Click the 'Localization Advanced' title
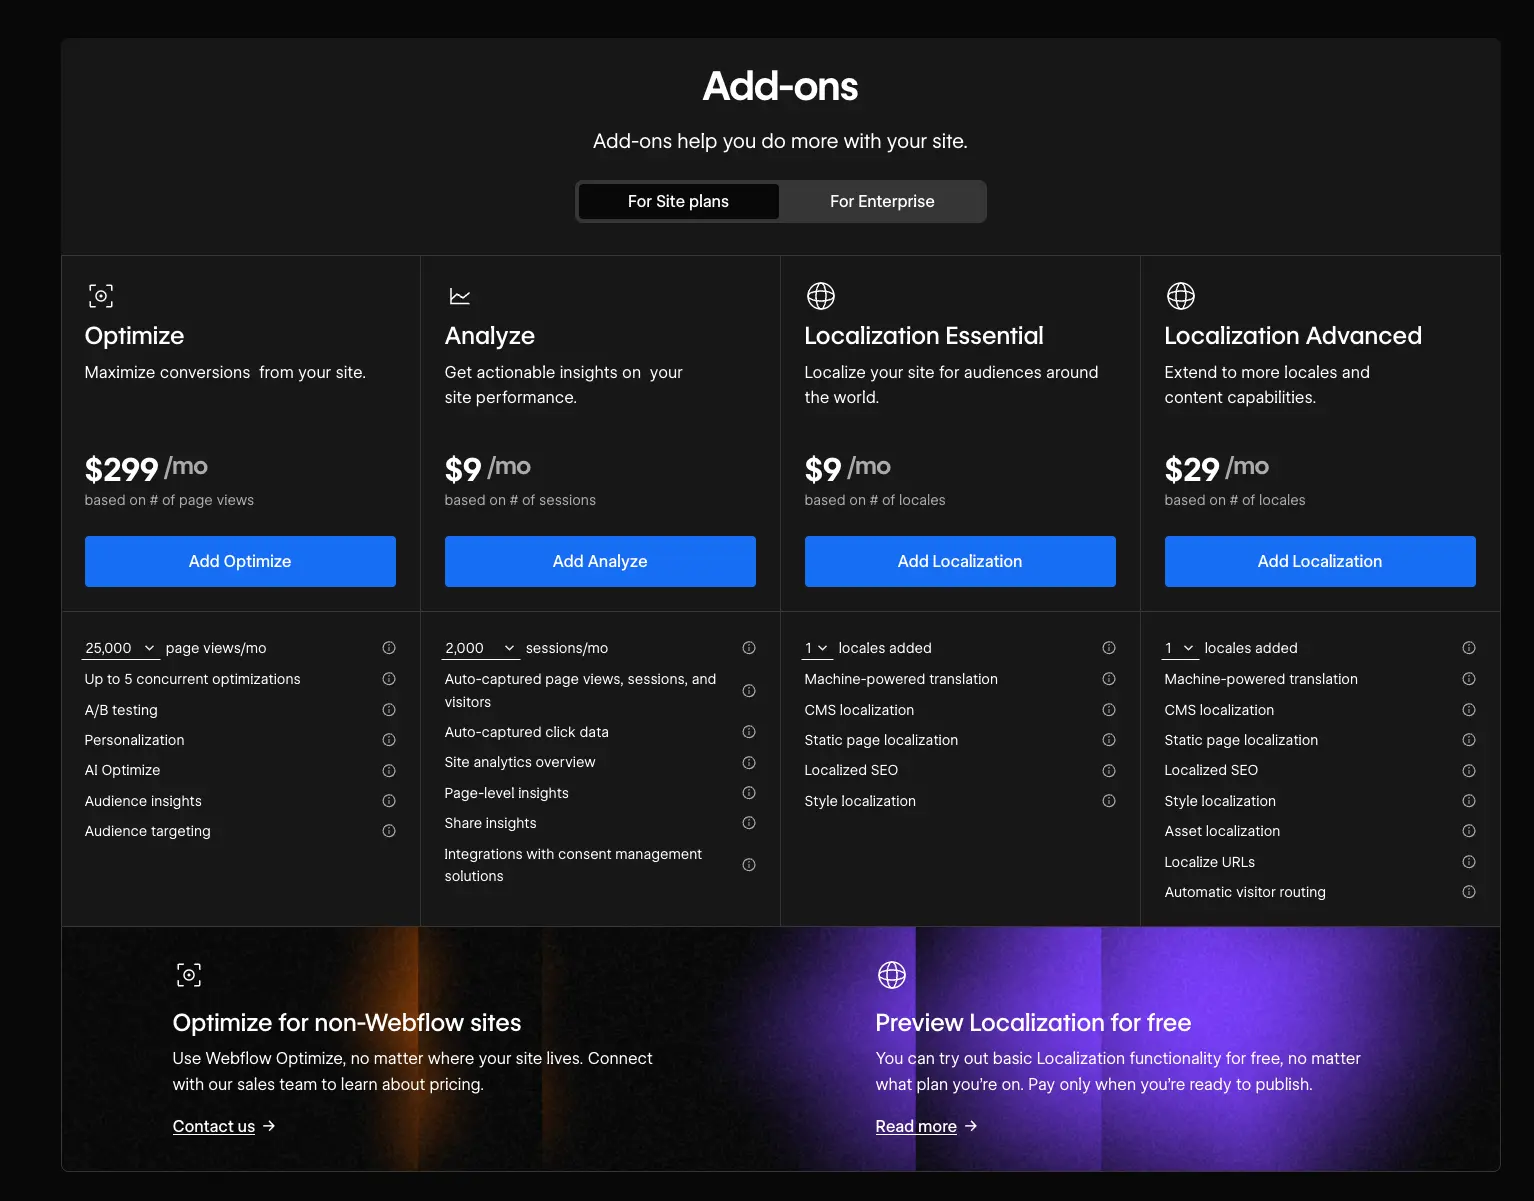Viewport: 1534px width, 1201px height. point(1293,336)
